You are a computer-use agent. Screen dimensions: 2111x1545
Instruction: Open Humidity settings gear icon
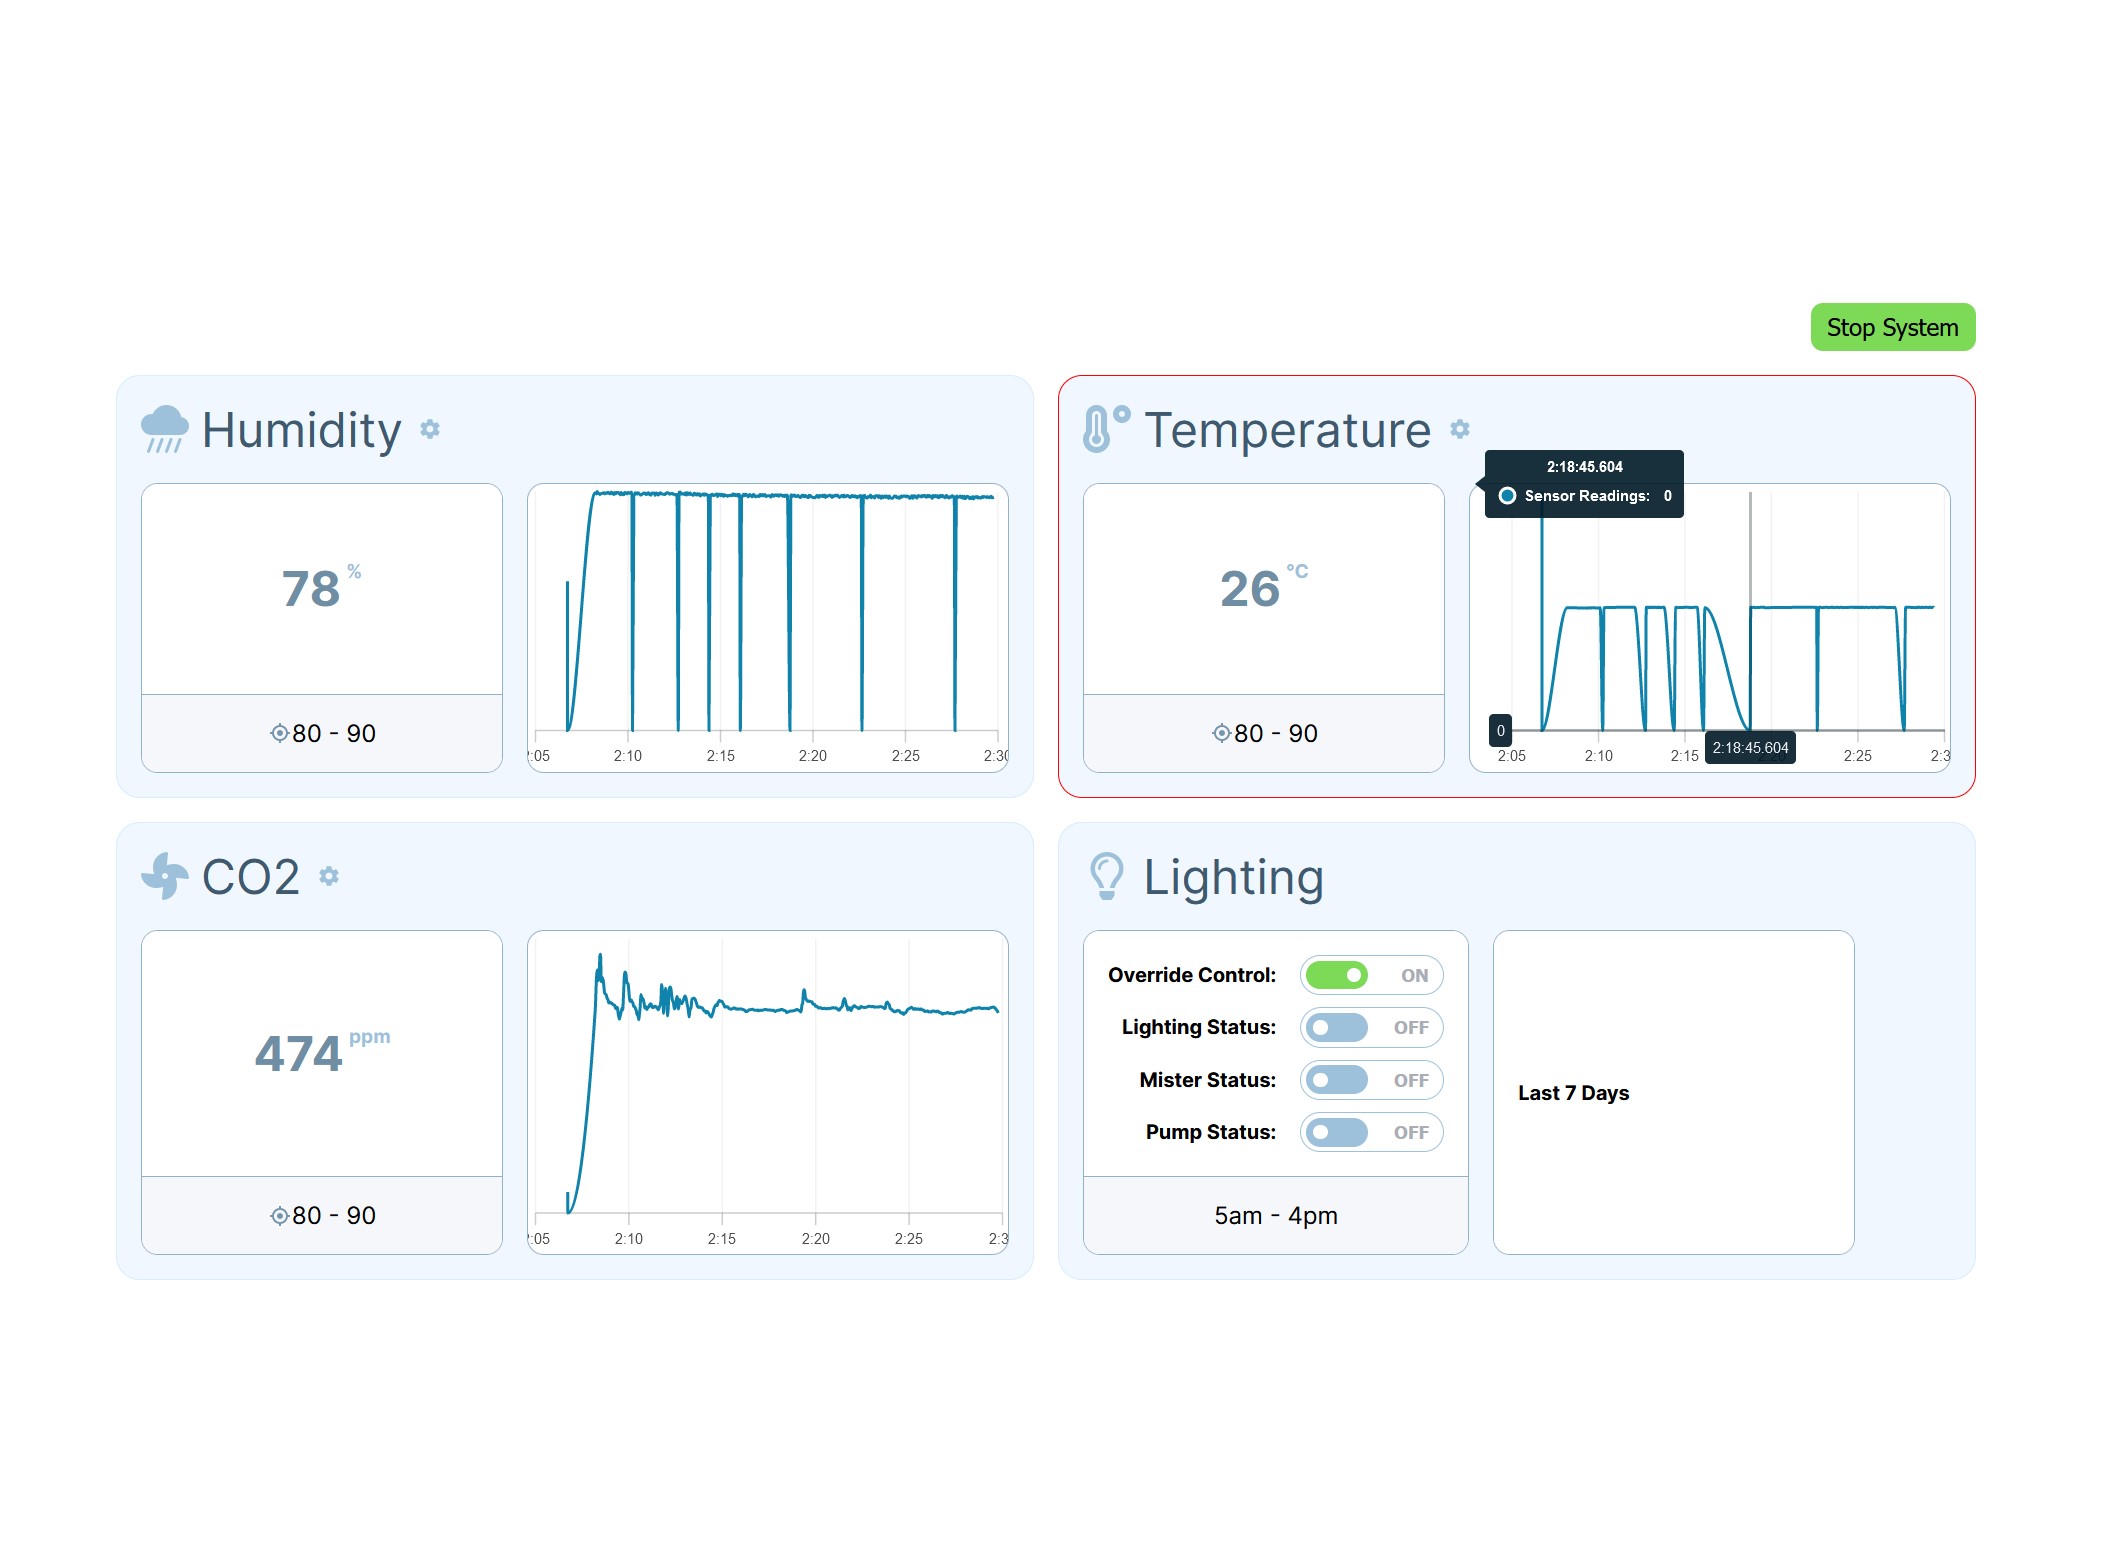[430, 429]
